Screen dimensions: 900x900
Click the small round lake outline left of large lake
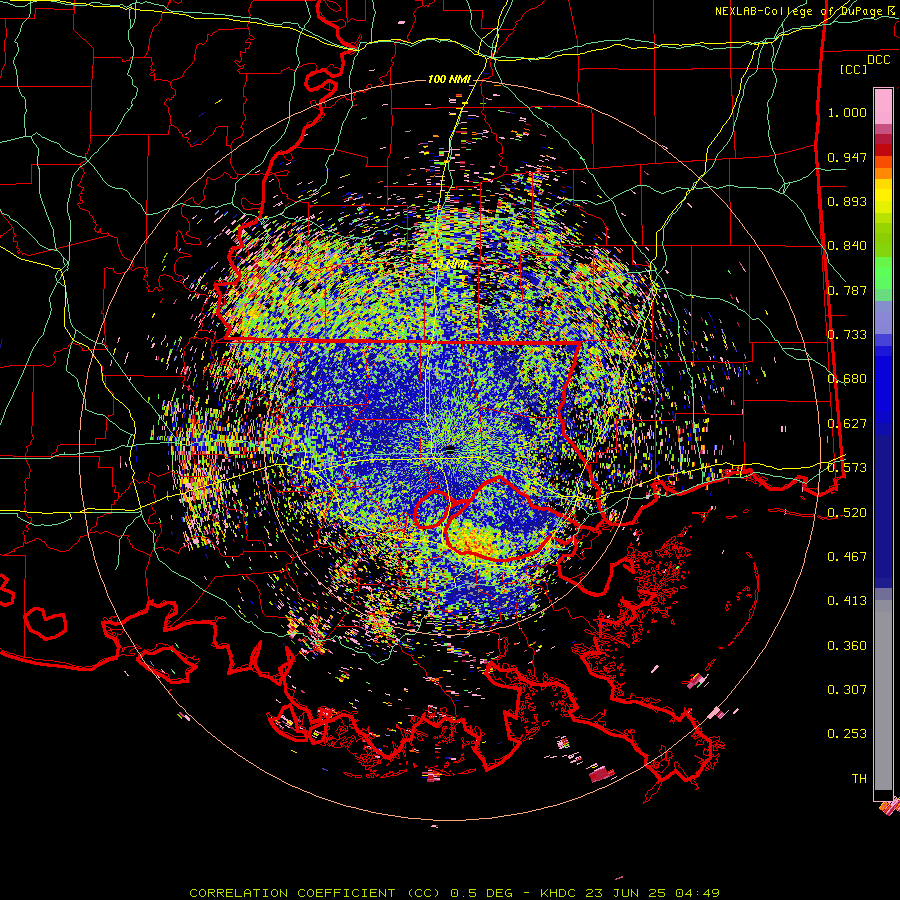tap(432, 509)
